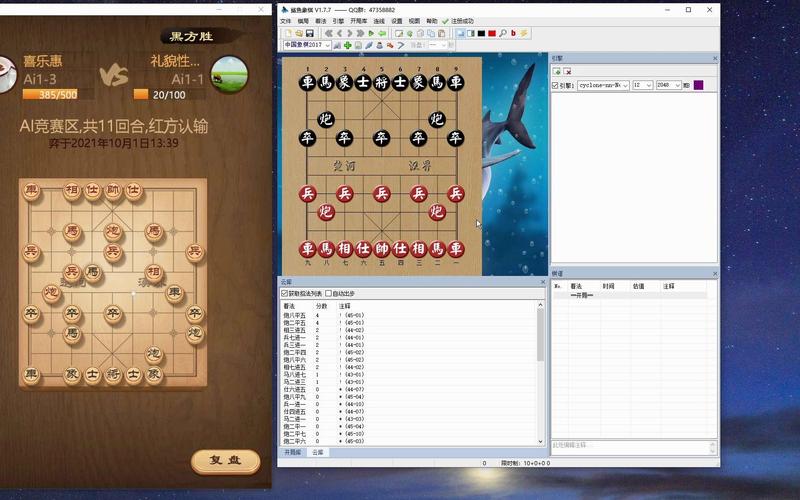
Task: Click the edit board pencil icon
Action: (399, 33)
